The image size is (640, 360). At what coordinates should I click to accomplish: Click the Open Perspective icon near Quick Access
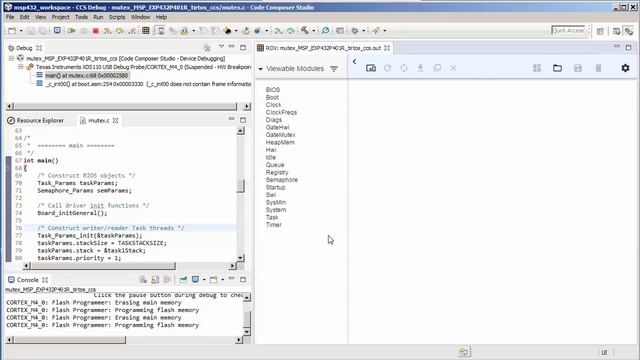pyautogui.click(x=600, y=31)
